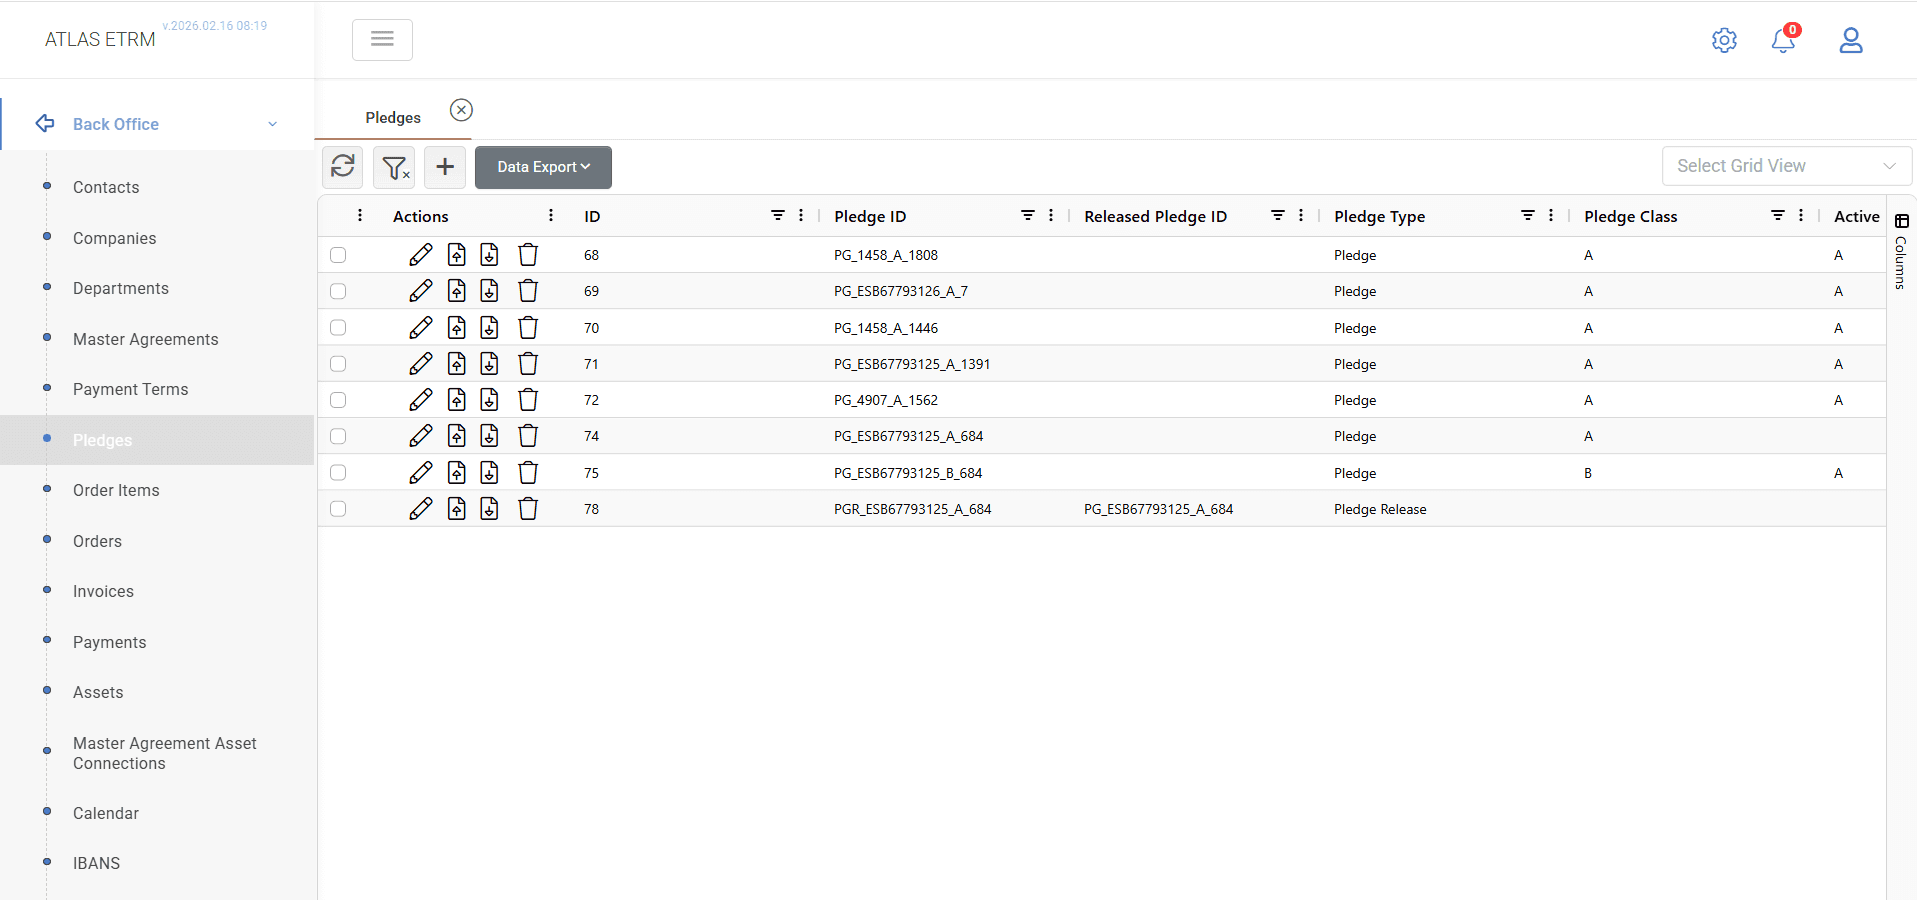The height and width of the screenshot is (900, 1917).
Task: Download document for pledge ID 71
Action: click(x=489, y=364)
